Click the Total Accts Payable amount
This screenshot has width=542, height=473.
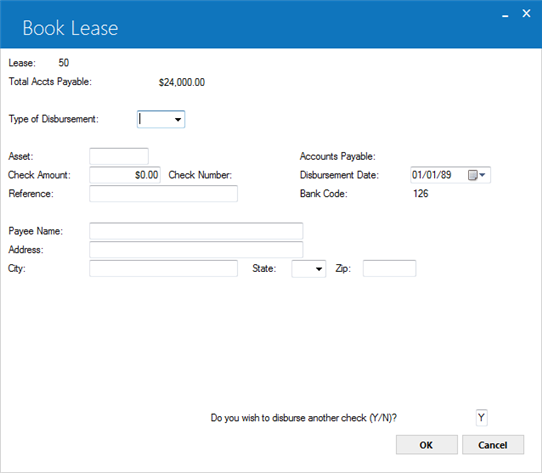[x=182, y=82]
